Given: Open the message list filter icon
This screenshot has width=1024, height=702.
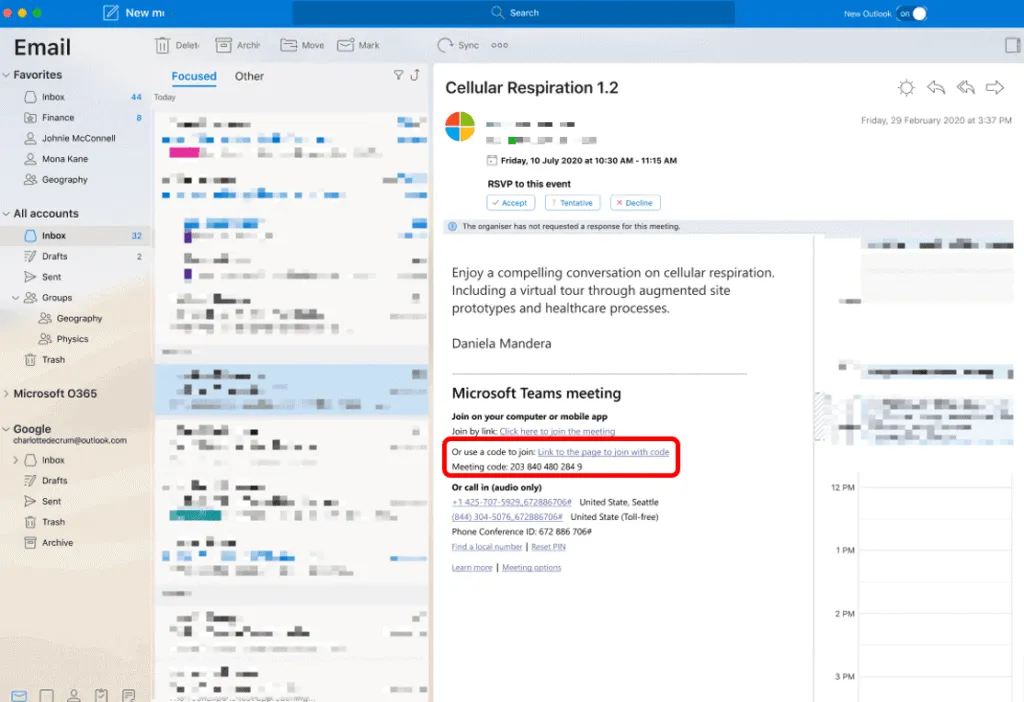Looking at the screenshot, I should [x=398, y=75].
